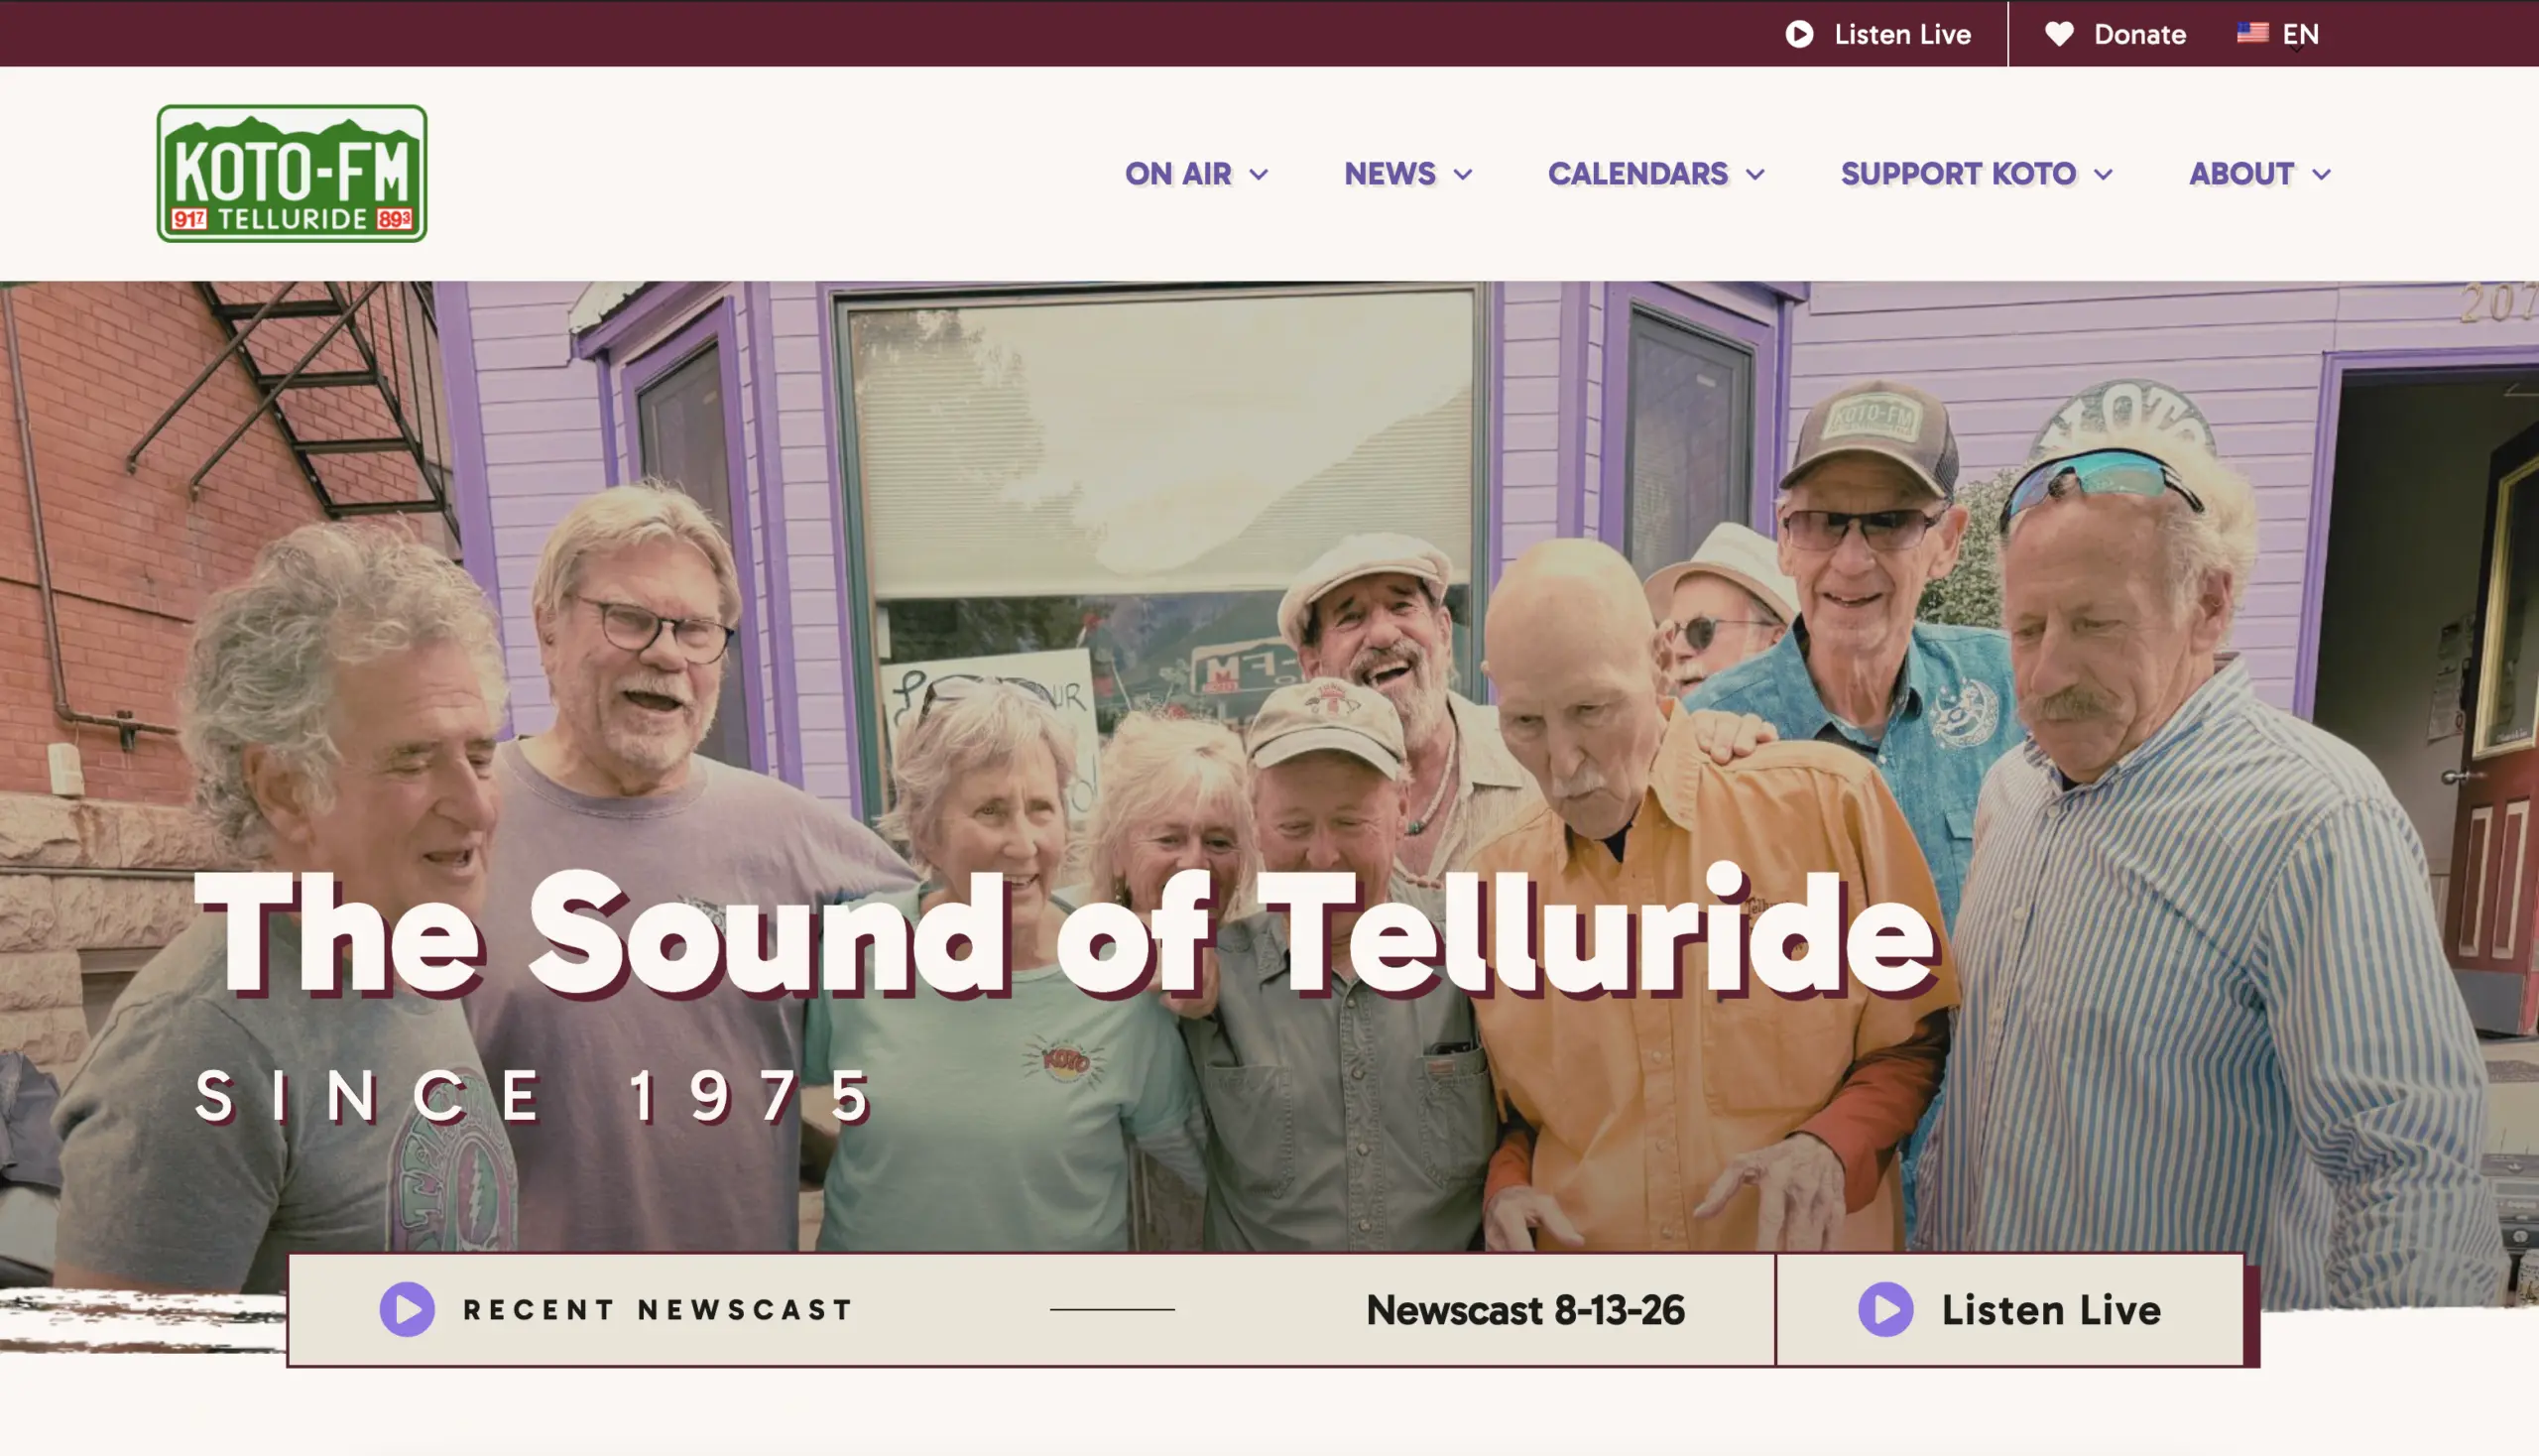Image resolution: width=2539 pixels, height=1456 pixels.
Task: Select the EN language selector
Action: tap(2300, 34)
